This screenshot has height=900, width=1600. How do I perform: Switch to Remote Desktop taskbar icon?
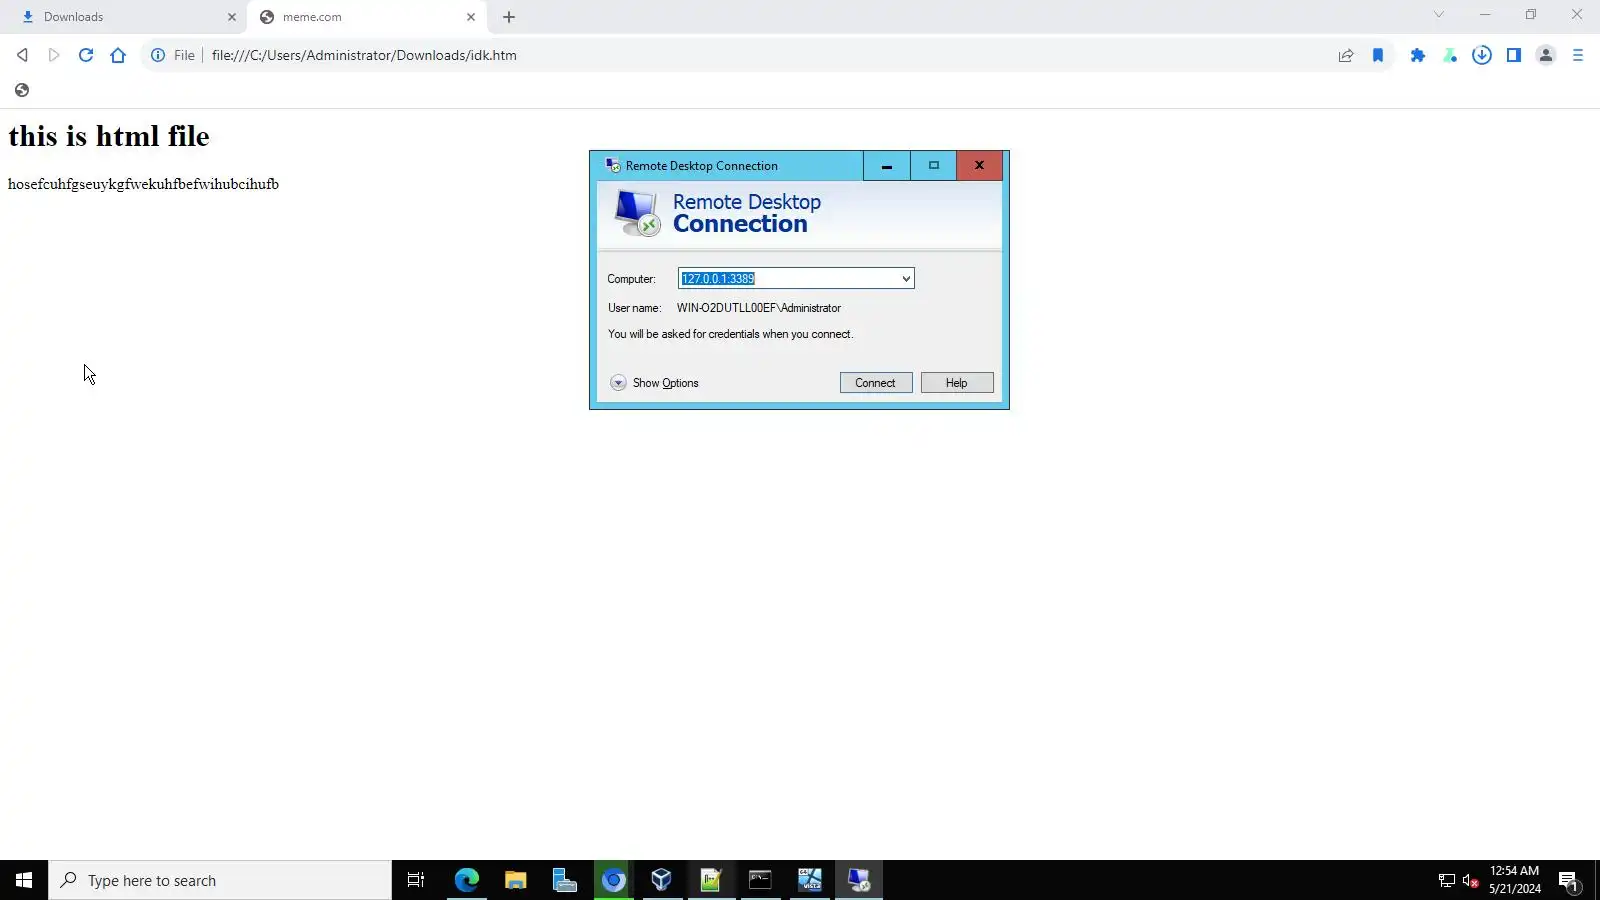(859, 880)
